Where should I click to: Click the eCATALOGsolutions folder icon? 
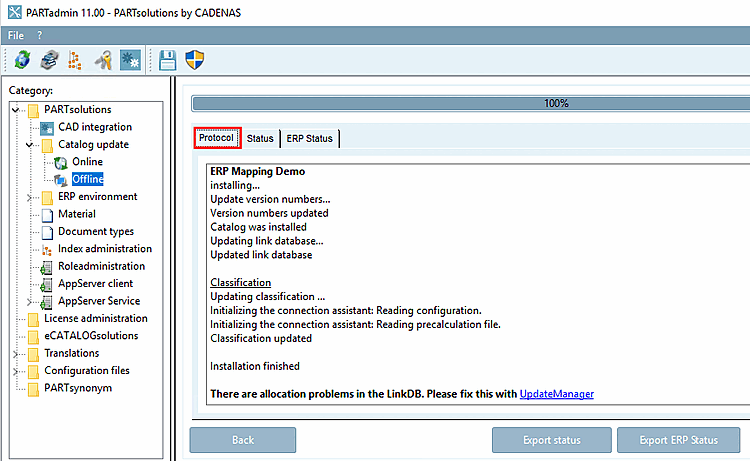(33, 337)
